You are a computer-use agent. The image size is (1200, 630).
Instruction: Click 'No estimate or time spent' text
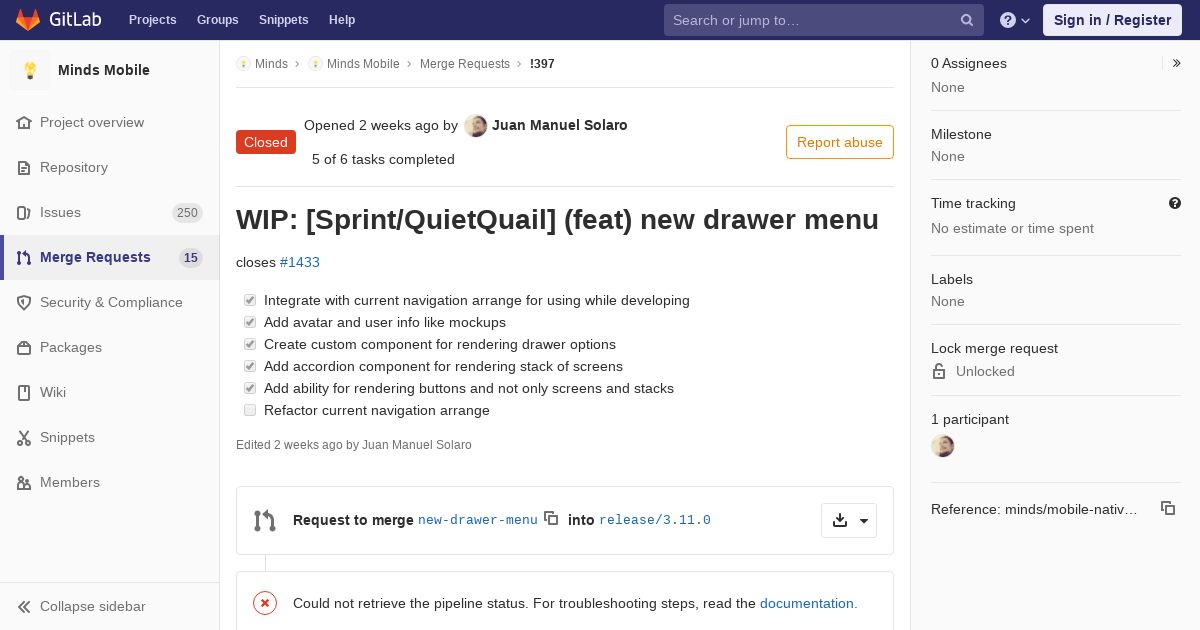1012,228
